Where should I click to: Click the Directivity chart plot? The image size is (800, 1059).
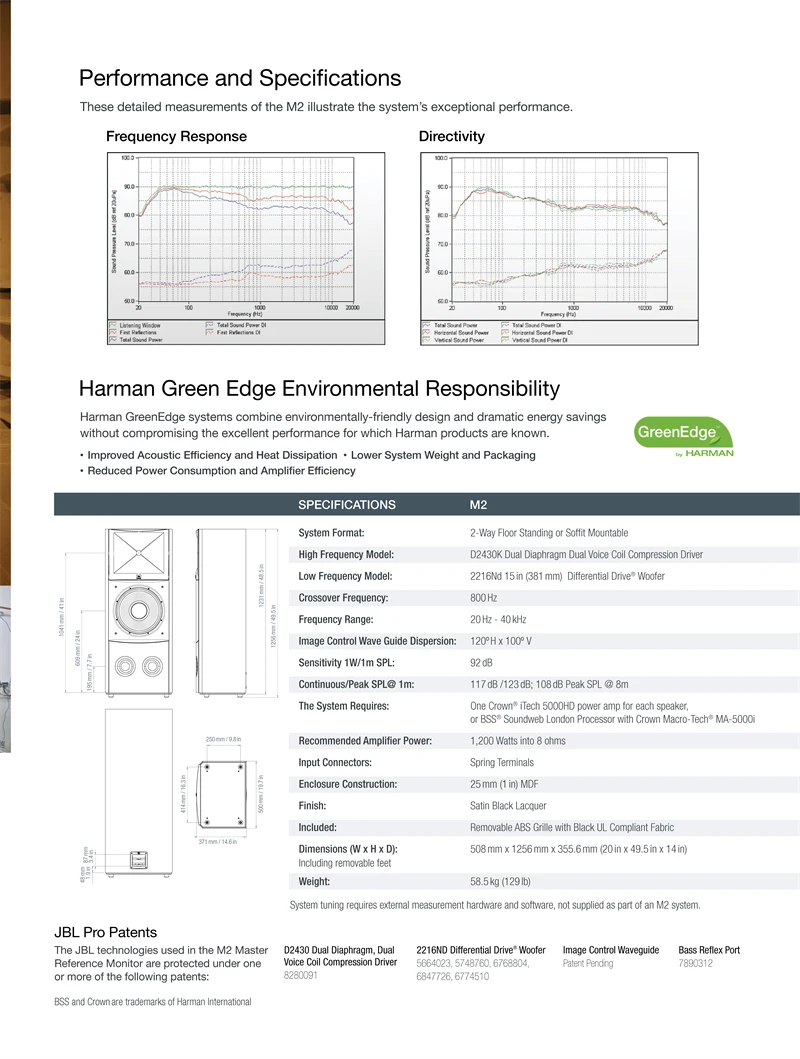click(x=559, y=230)
